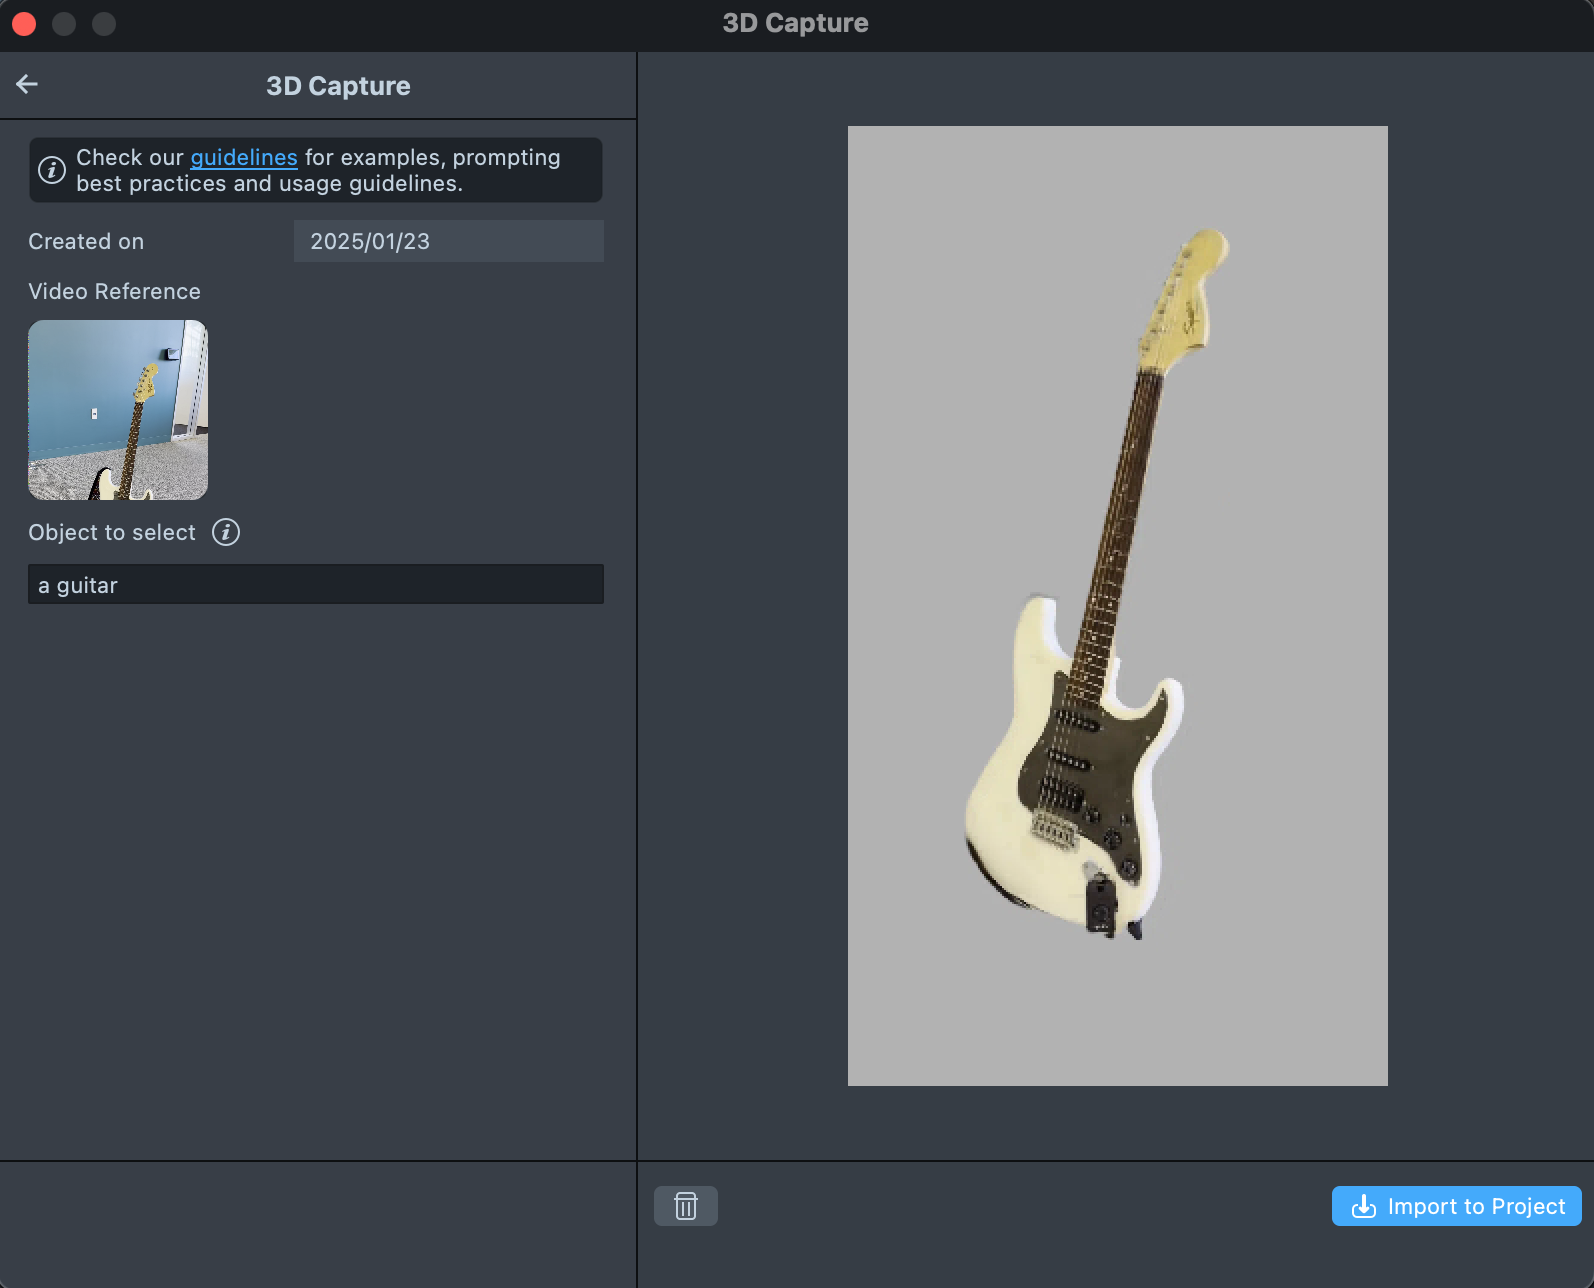Click the vertical divider between panels
This screenshot has height=1288, width=1594.
click(637, 640)
